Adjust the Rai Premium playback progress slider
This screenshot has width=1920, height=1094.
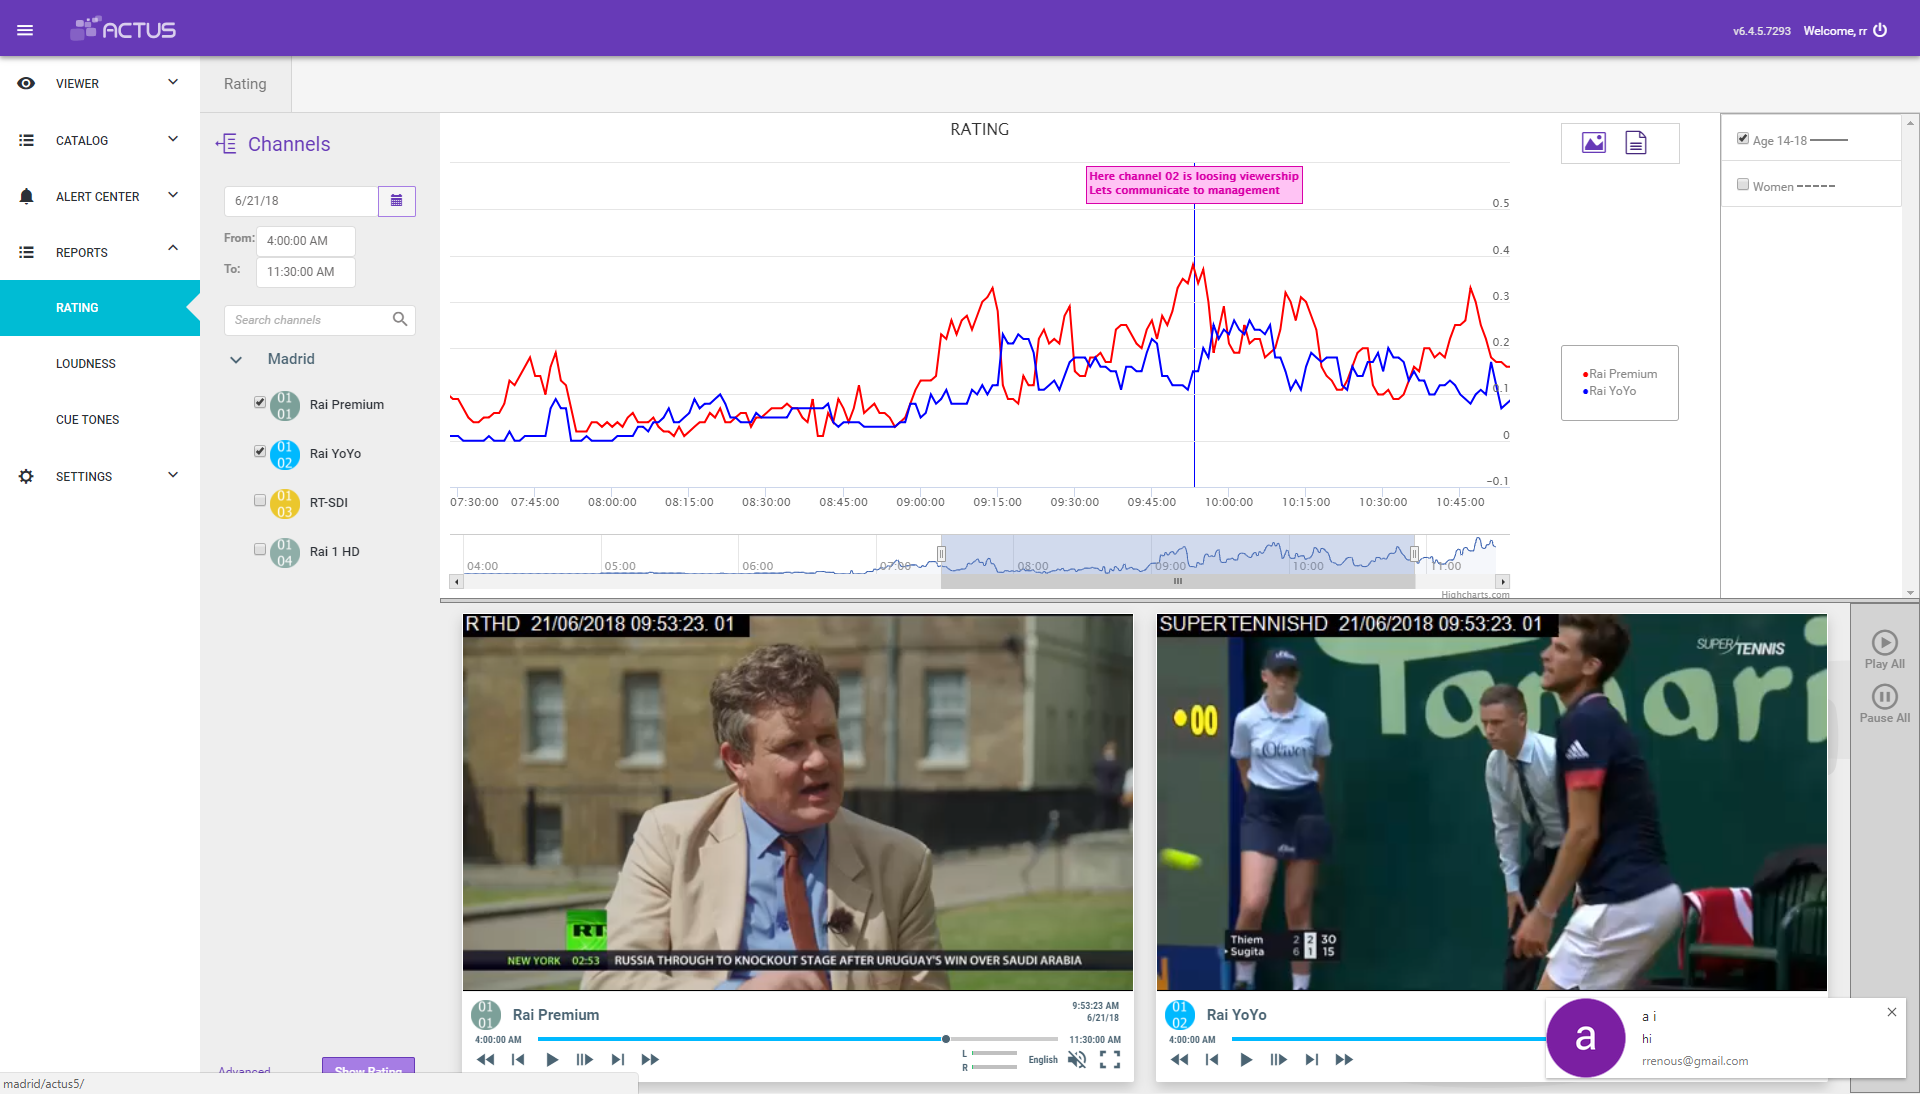(944, 1039)
